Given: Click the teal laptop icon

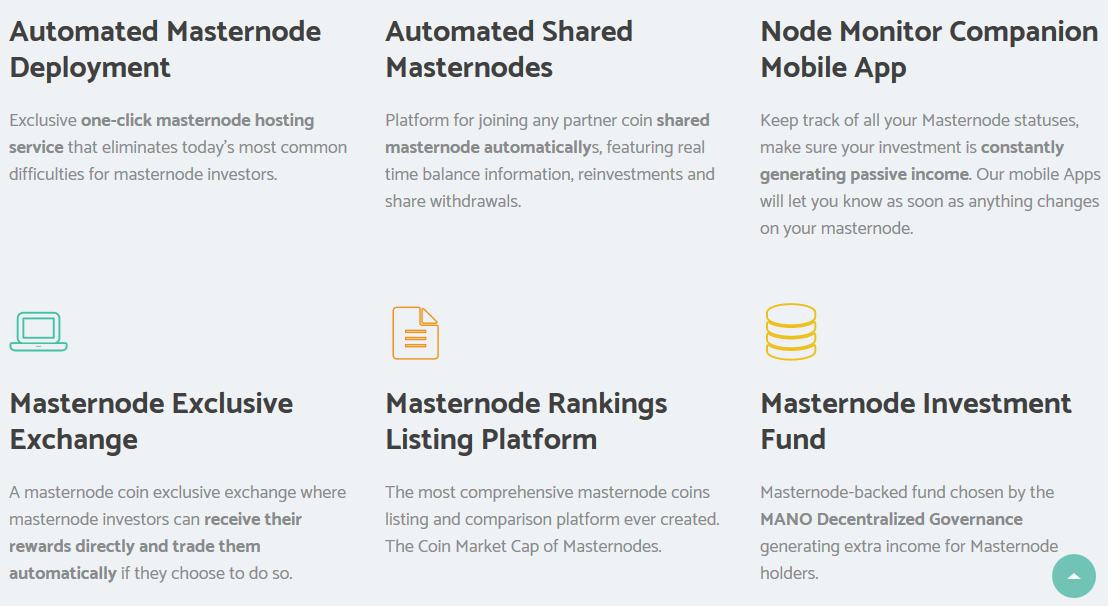Looking at the screenshot, I should pyautogui.click(x=39, y=331).
